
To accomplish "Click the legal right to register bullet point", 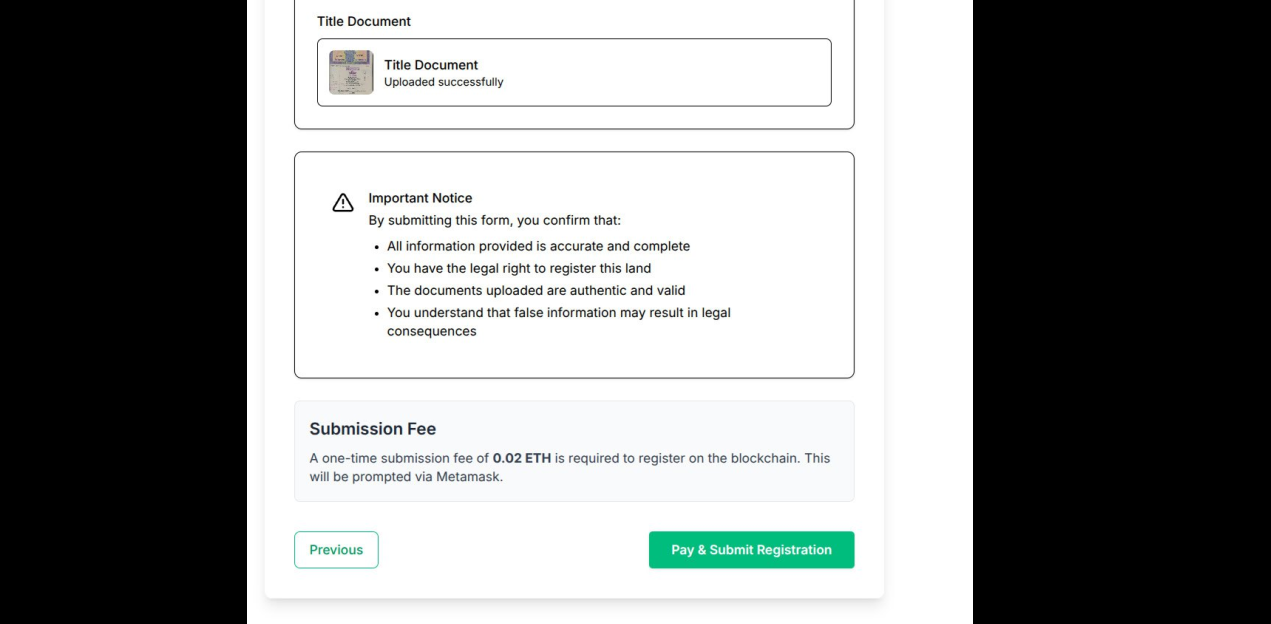I will [519, 268].
